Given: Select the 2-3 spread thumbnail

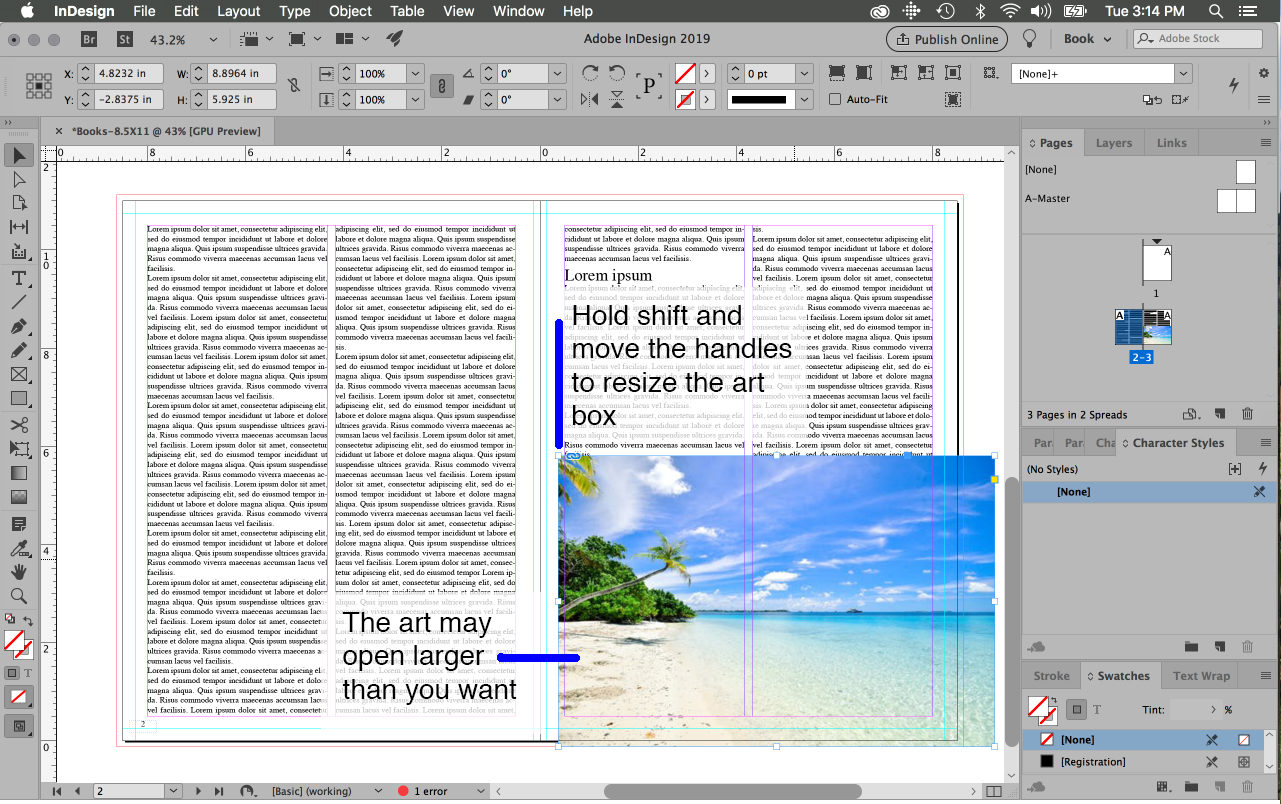Looking at the screenshot, I should [x=1142, y=329].
